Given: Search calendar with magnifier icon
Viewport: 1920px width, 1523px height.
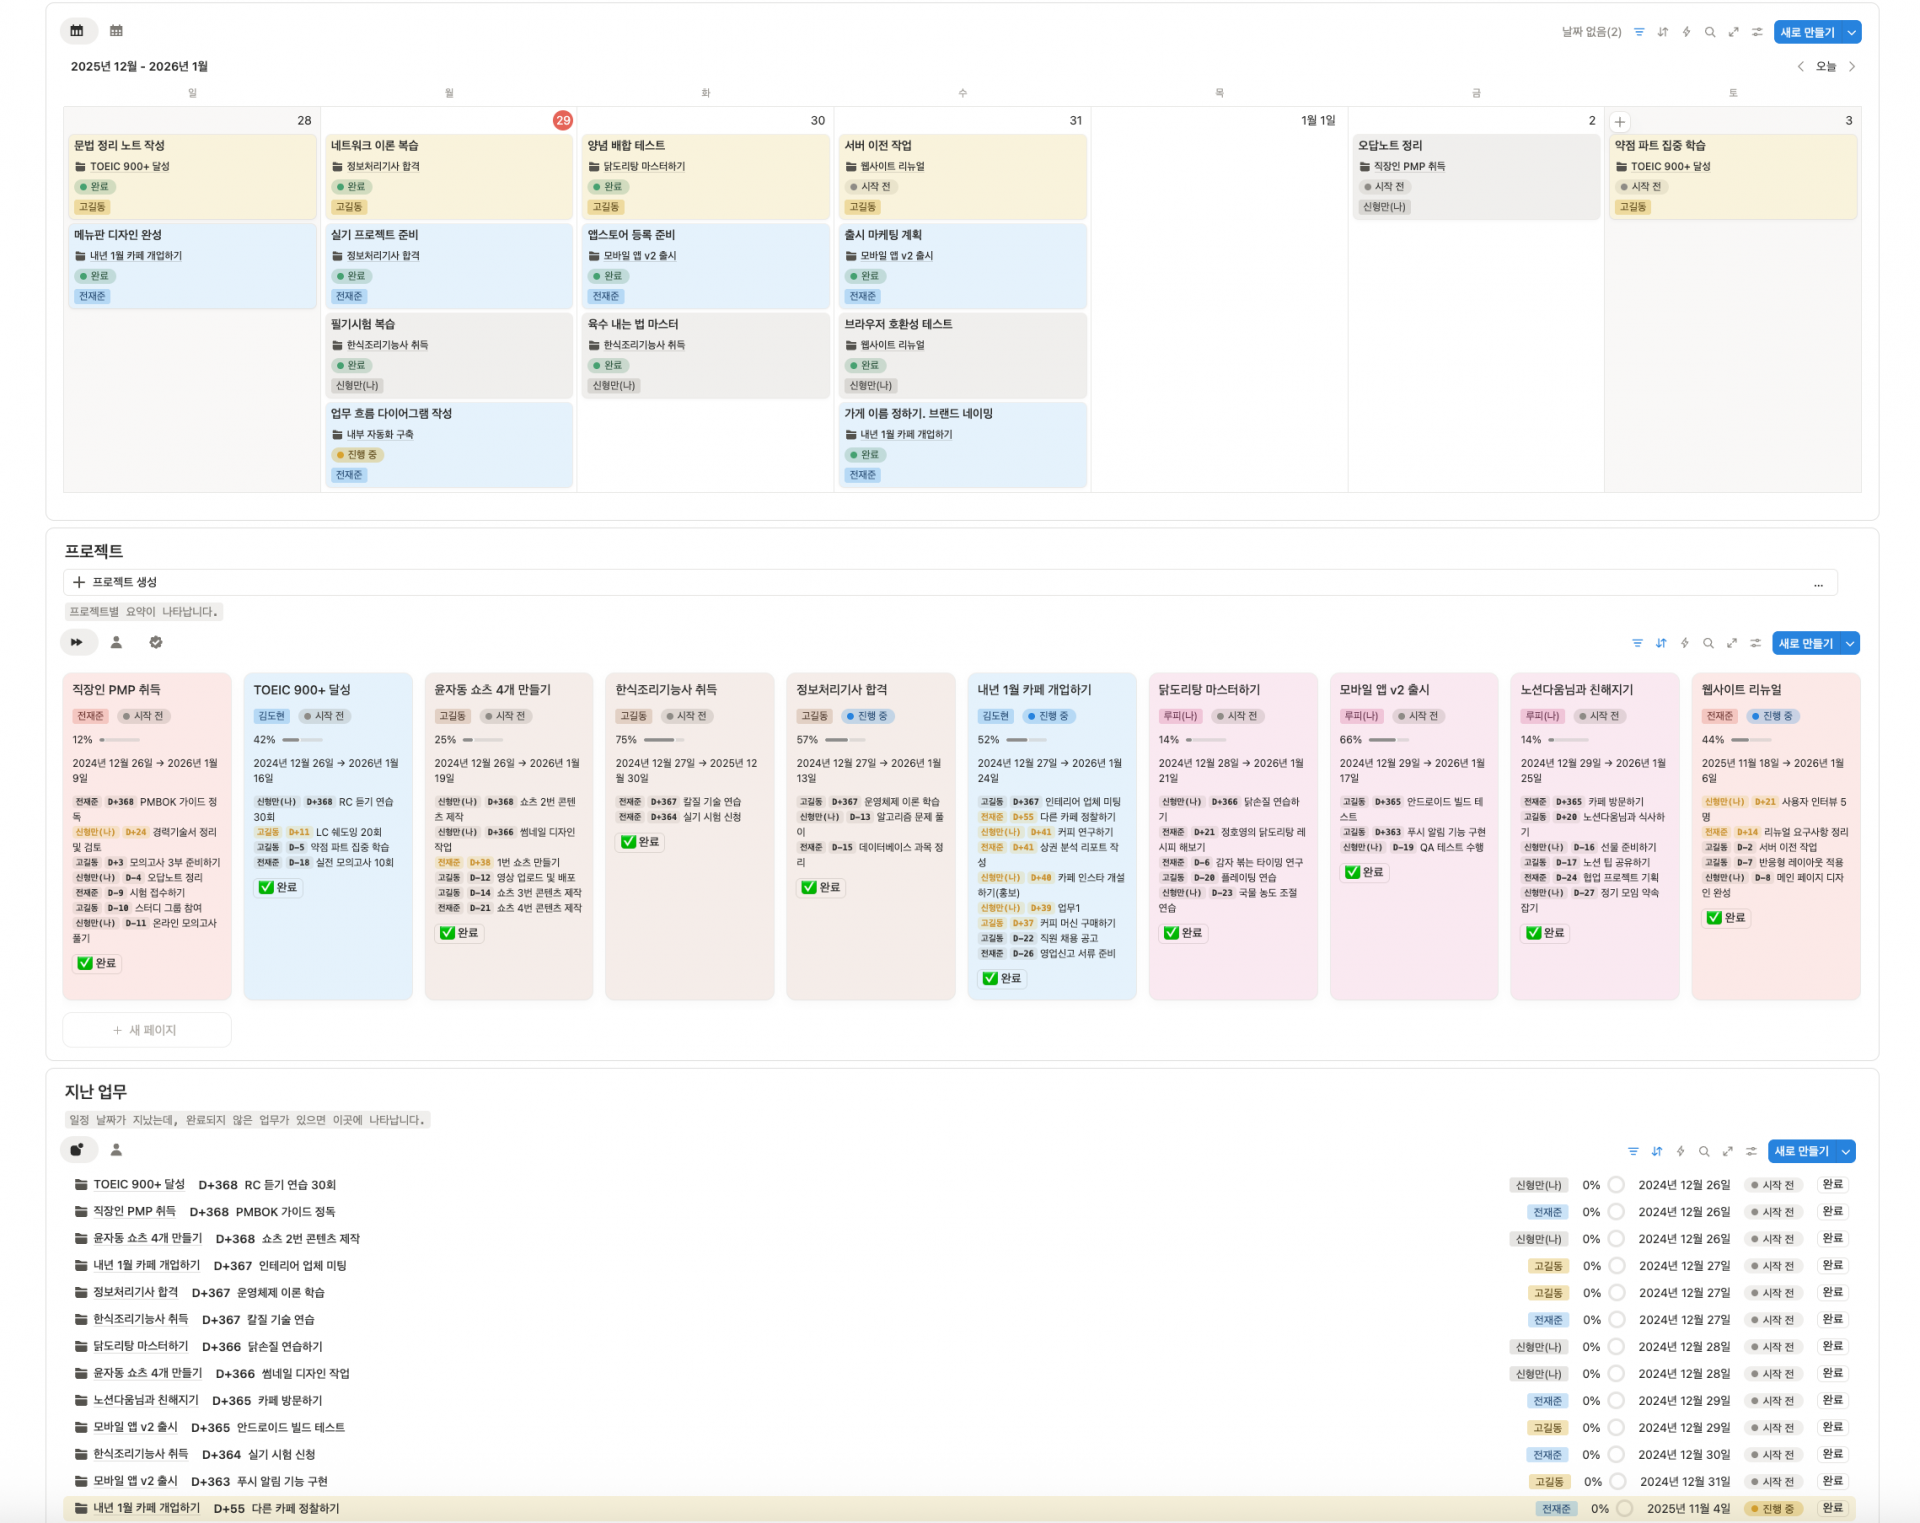Looking at the screenshot, I should click(1710, 32).
